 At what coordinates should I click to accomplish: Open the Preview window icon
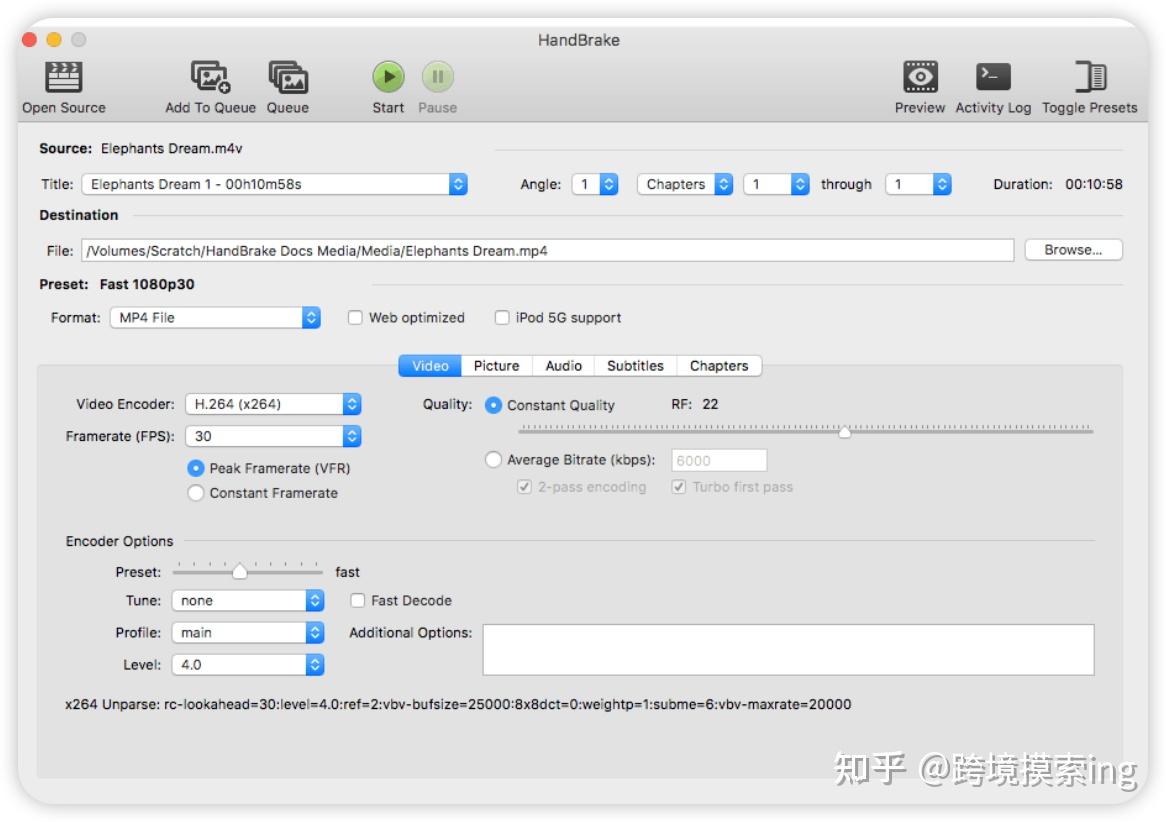point(920,77)
